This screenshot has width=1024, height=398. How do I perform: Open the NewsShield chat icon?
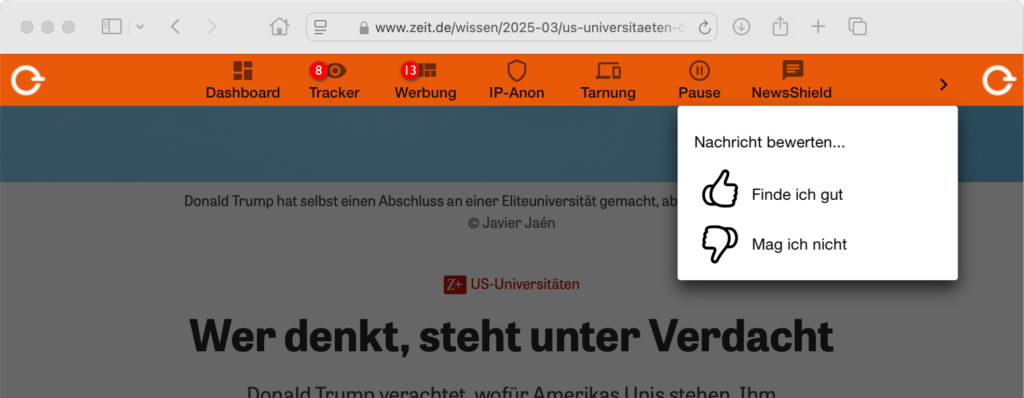point(792,80)
